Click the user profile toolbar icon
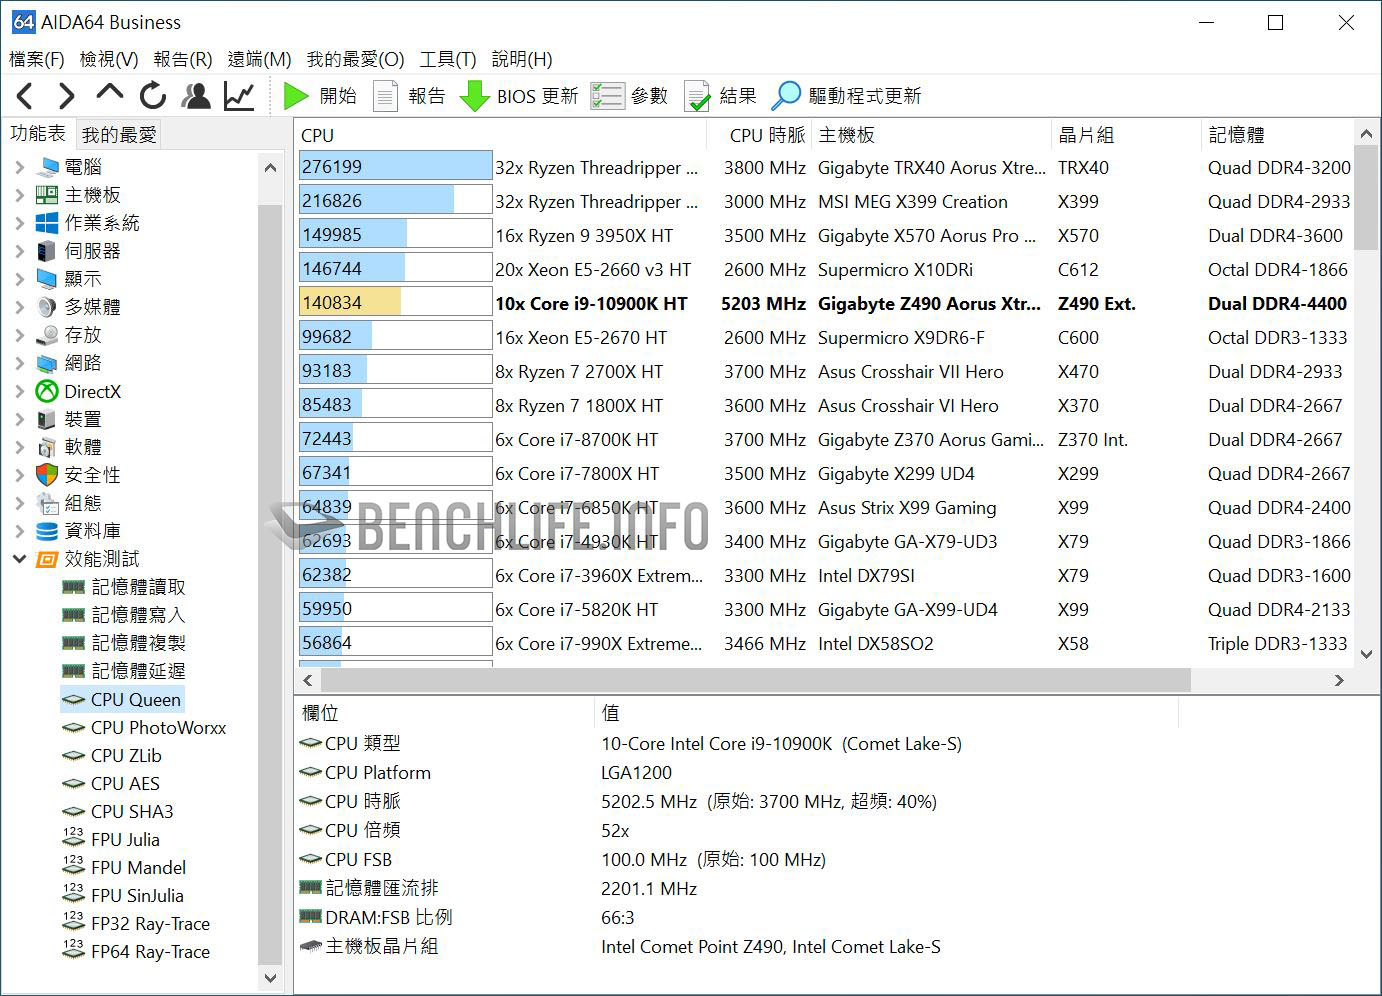Screen dimensions: 1382x996 [196, 96]
